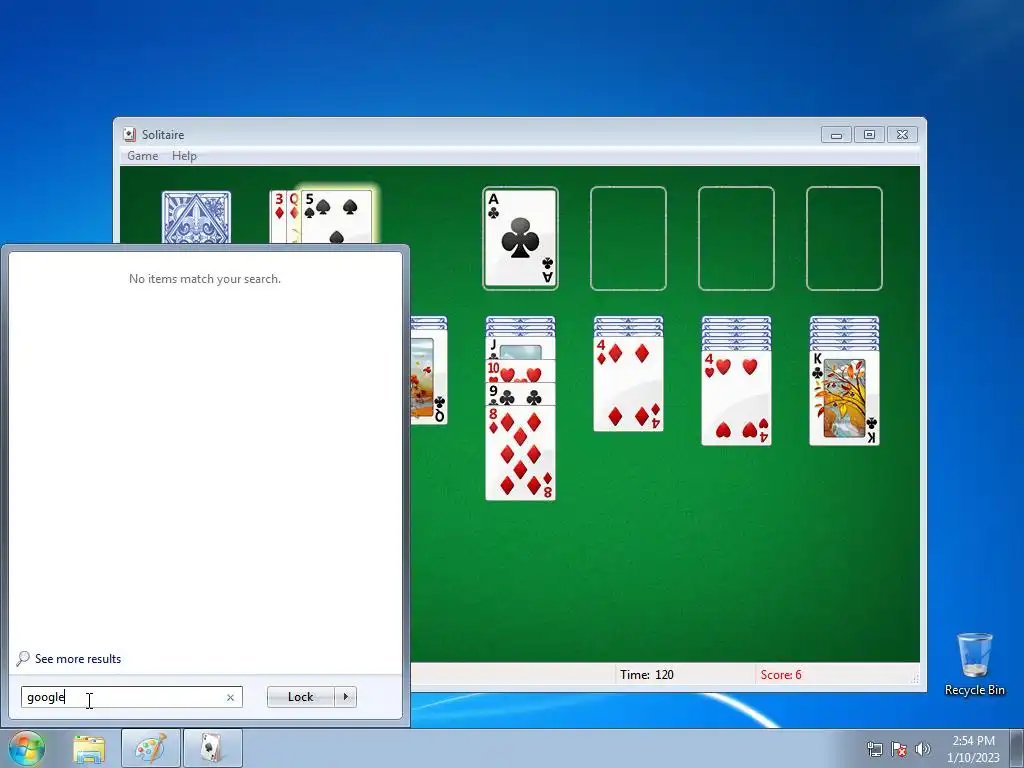Click the Solitaire title bar icon
This screenshot has height=768, width=1024.
(x=129, y=135)
